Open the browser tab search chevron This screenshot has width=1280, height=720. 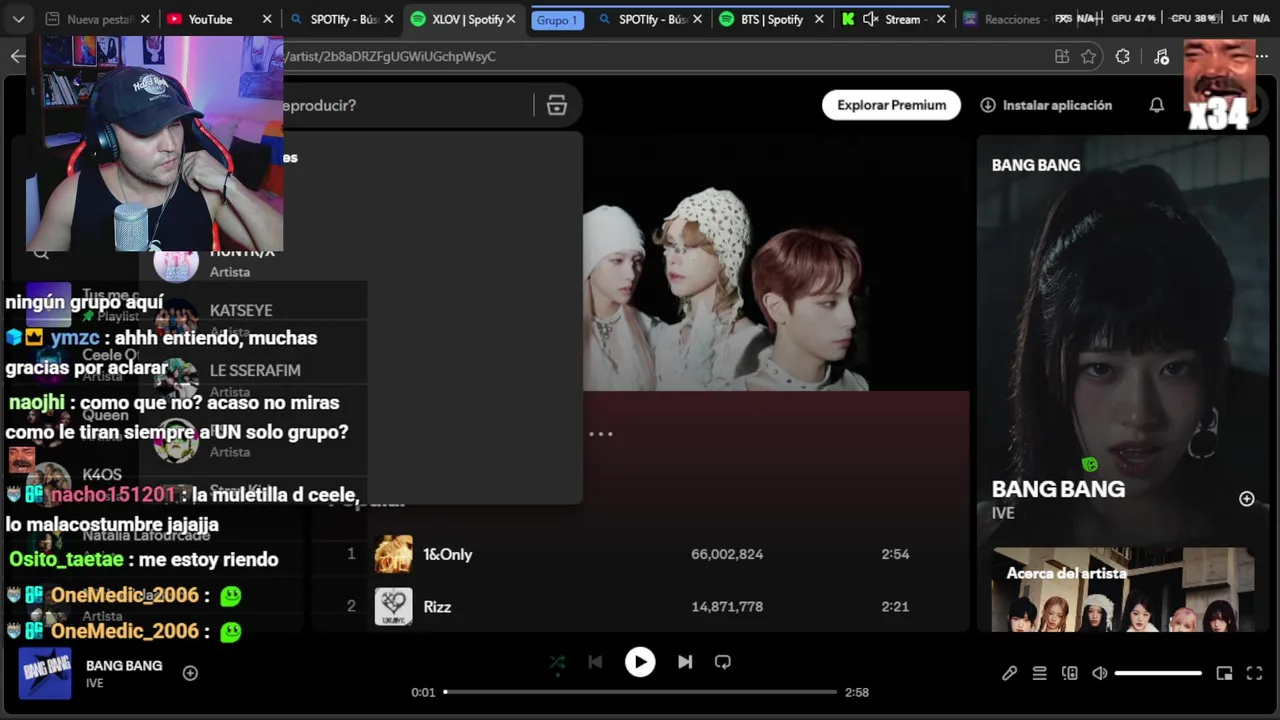(18, 19)
